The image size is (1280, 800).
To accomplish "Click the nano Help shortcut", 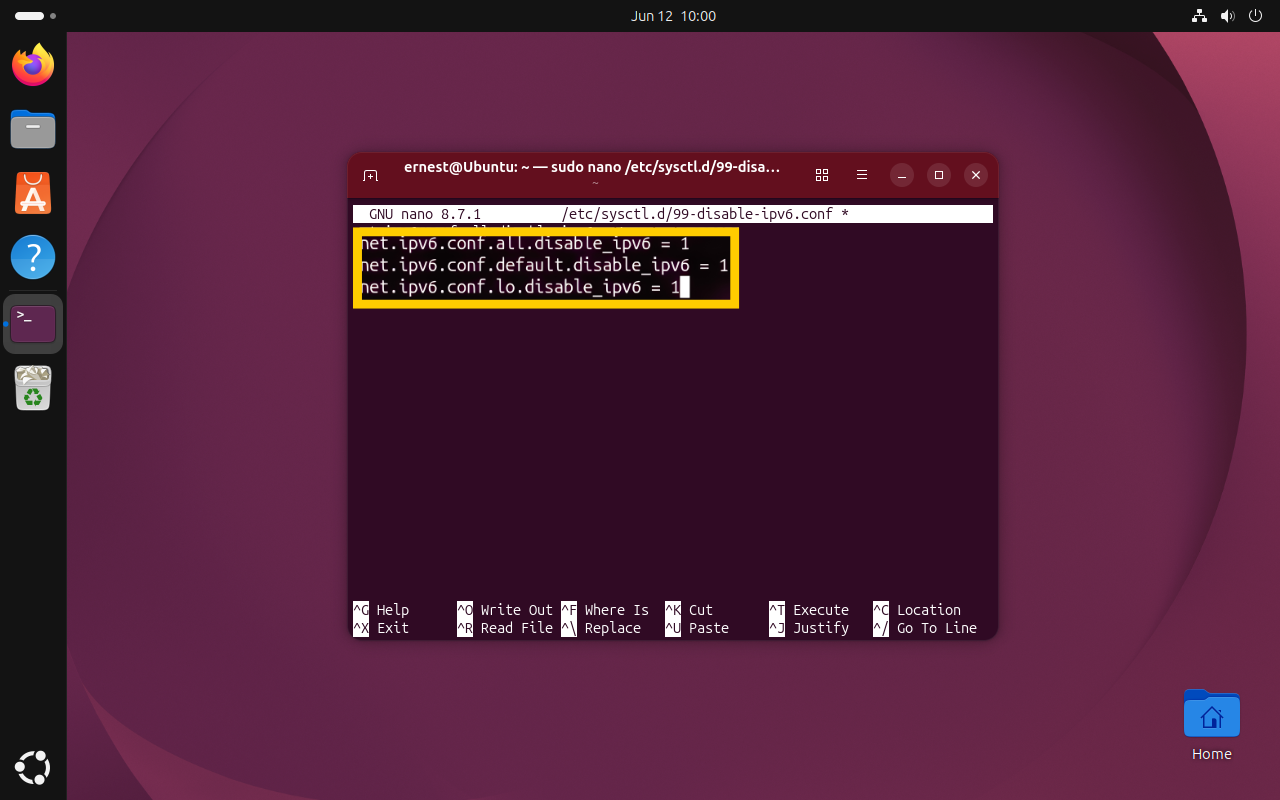I will pyautogui.click(x=393, y=610).
